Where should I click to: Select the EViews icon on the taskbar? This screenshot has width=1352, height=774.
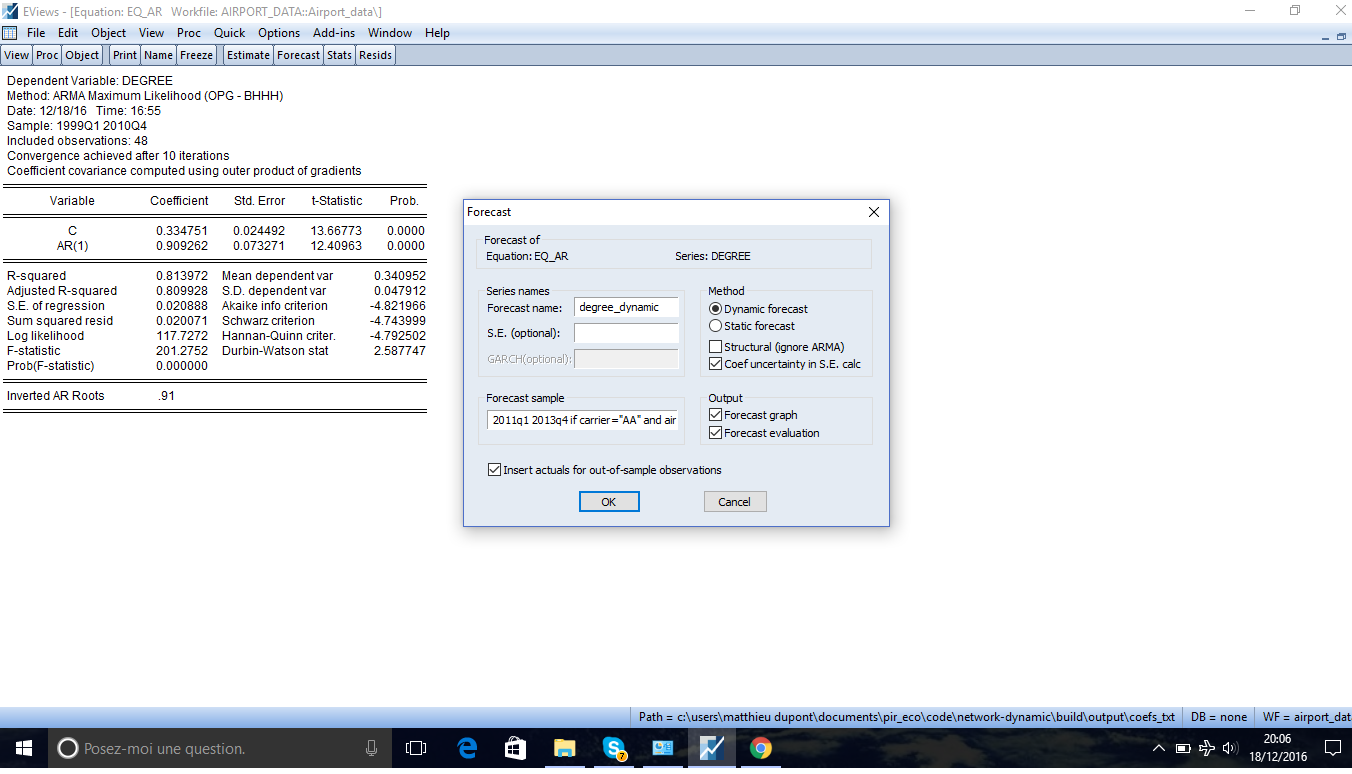[712, 748]
